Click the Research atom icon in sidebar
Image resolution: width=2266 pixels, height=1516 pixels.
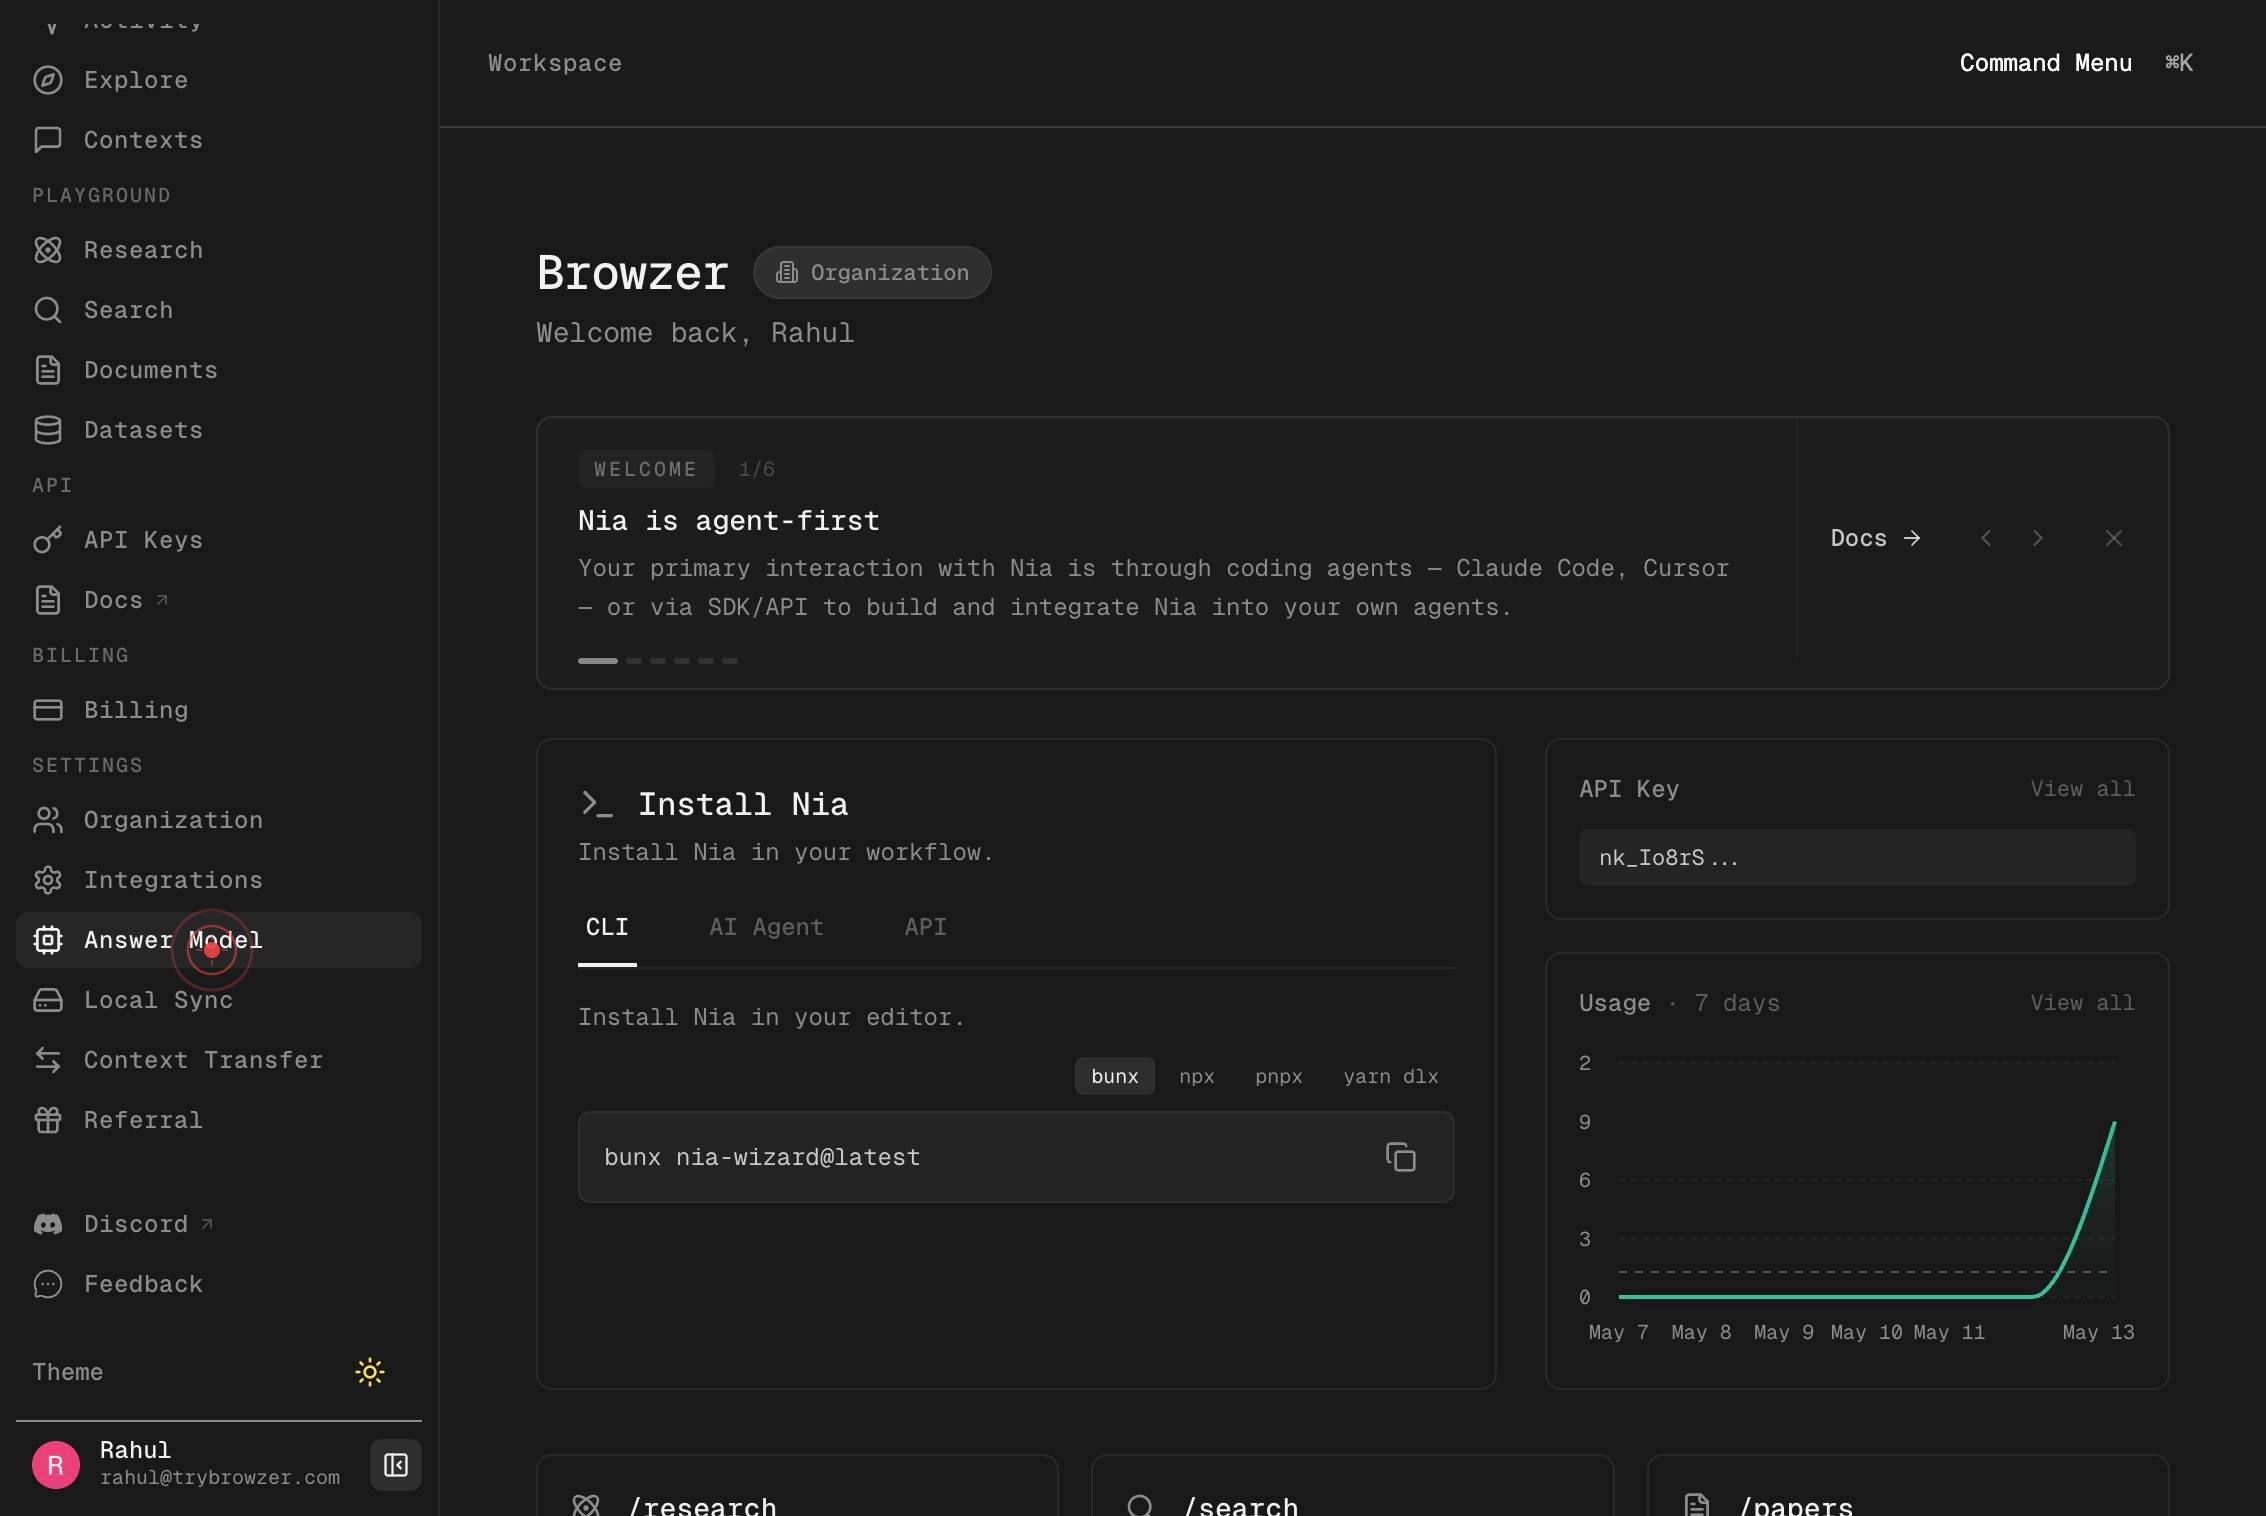pyautogui.click(x=48, y=250)
